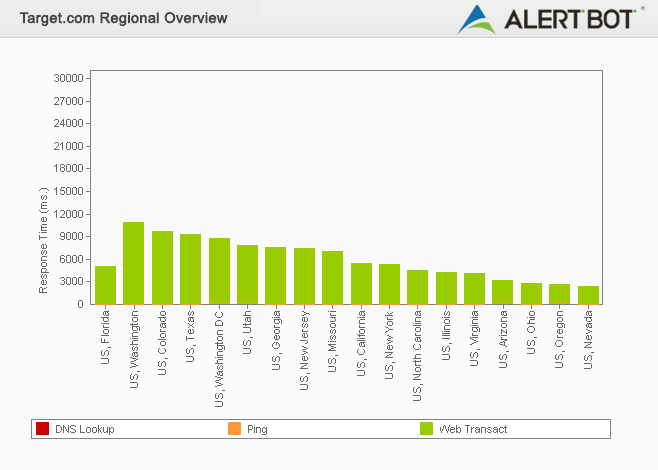The image size is (658, 470).
Task: Click the US, Utah bar
Action: (x=247, y=275)
